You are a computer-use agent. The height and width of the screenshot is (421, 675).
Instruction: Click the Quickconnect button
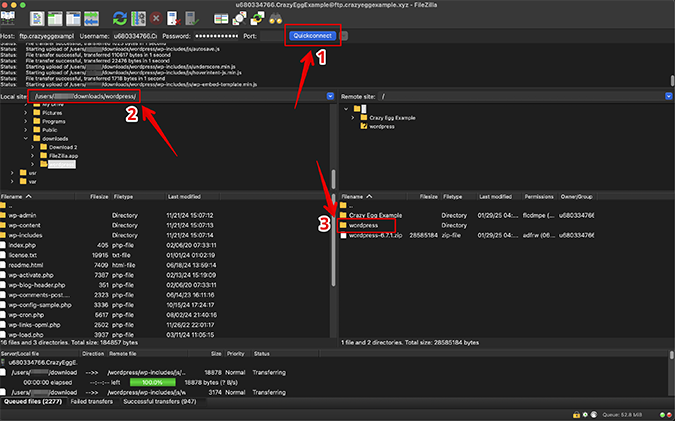click(x=313, y=36)
